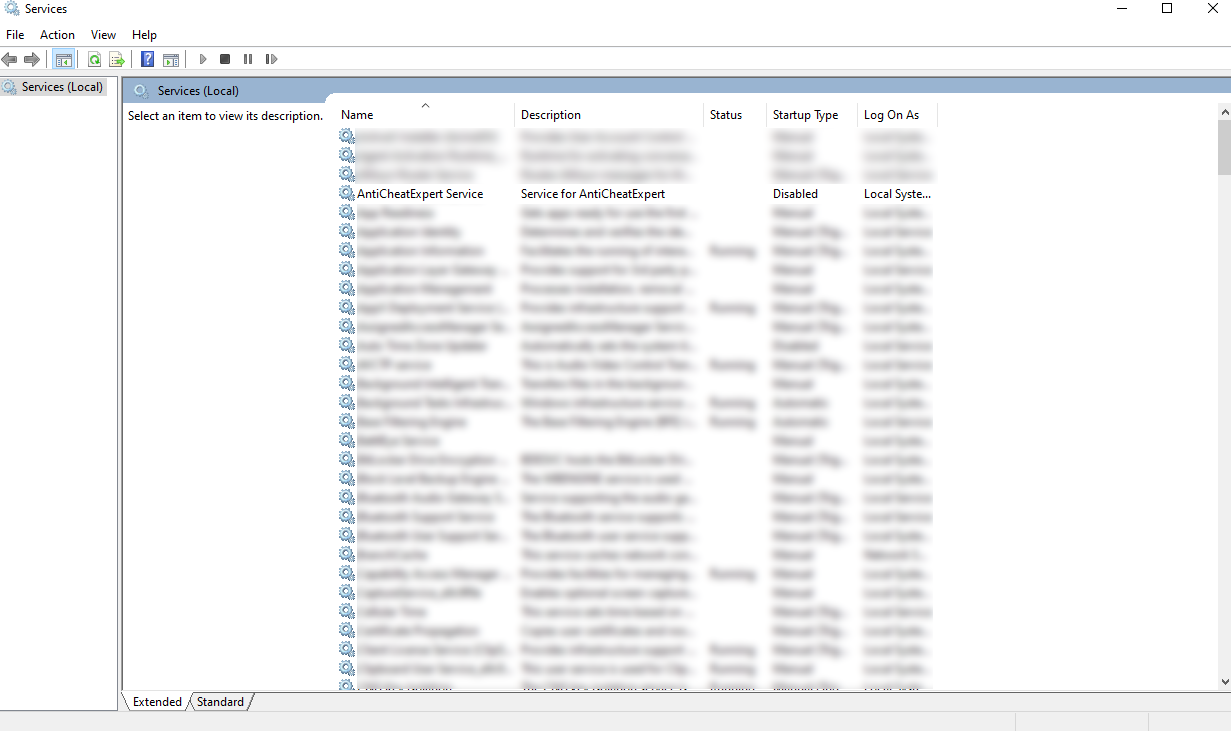Click the Services gear icon in title bar
1231x731 pixels.
[x=11, y=9]
